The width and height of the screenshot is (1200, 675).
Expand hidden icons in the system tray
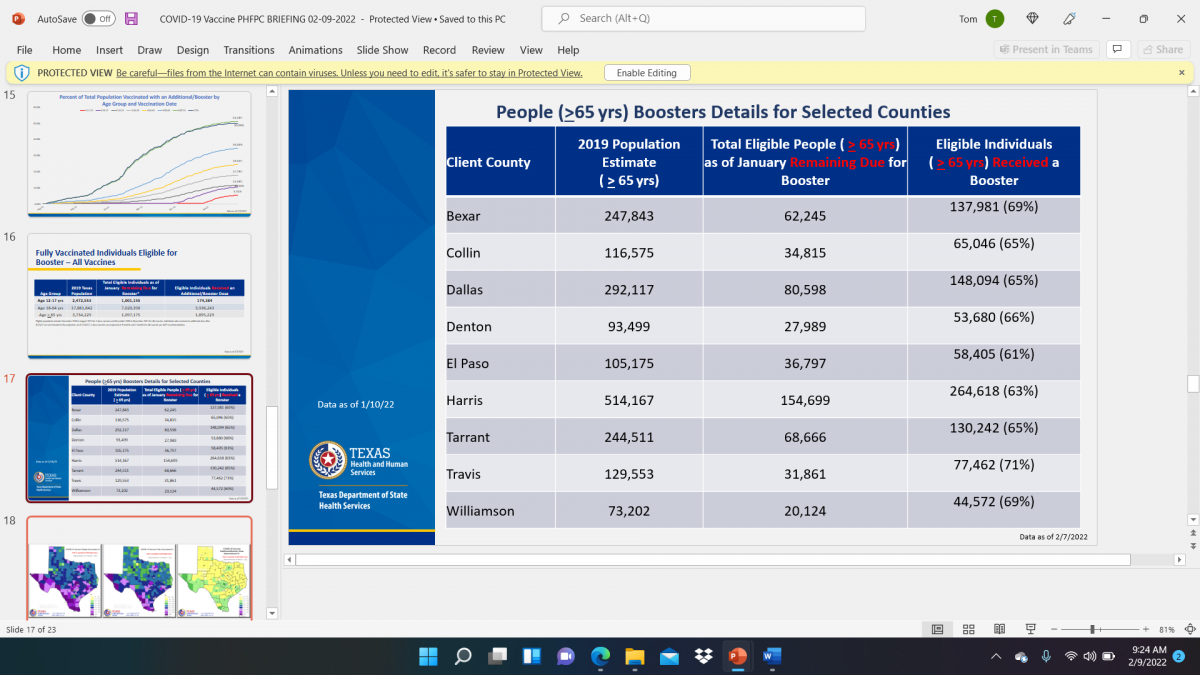pos(996,657)
